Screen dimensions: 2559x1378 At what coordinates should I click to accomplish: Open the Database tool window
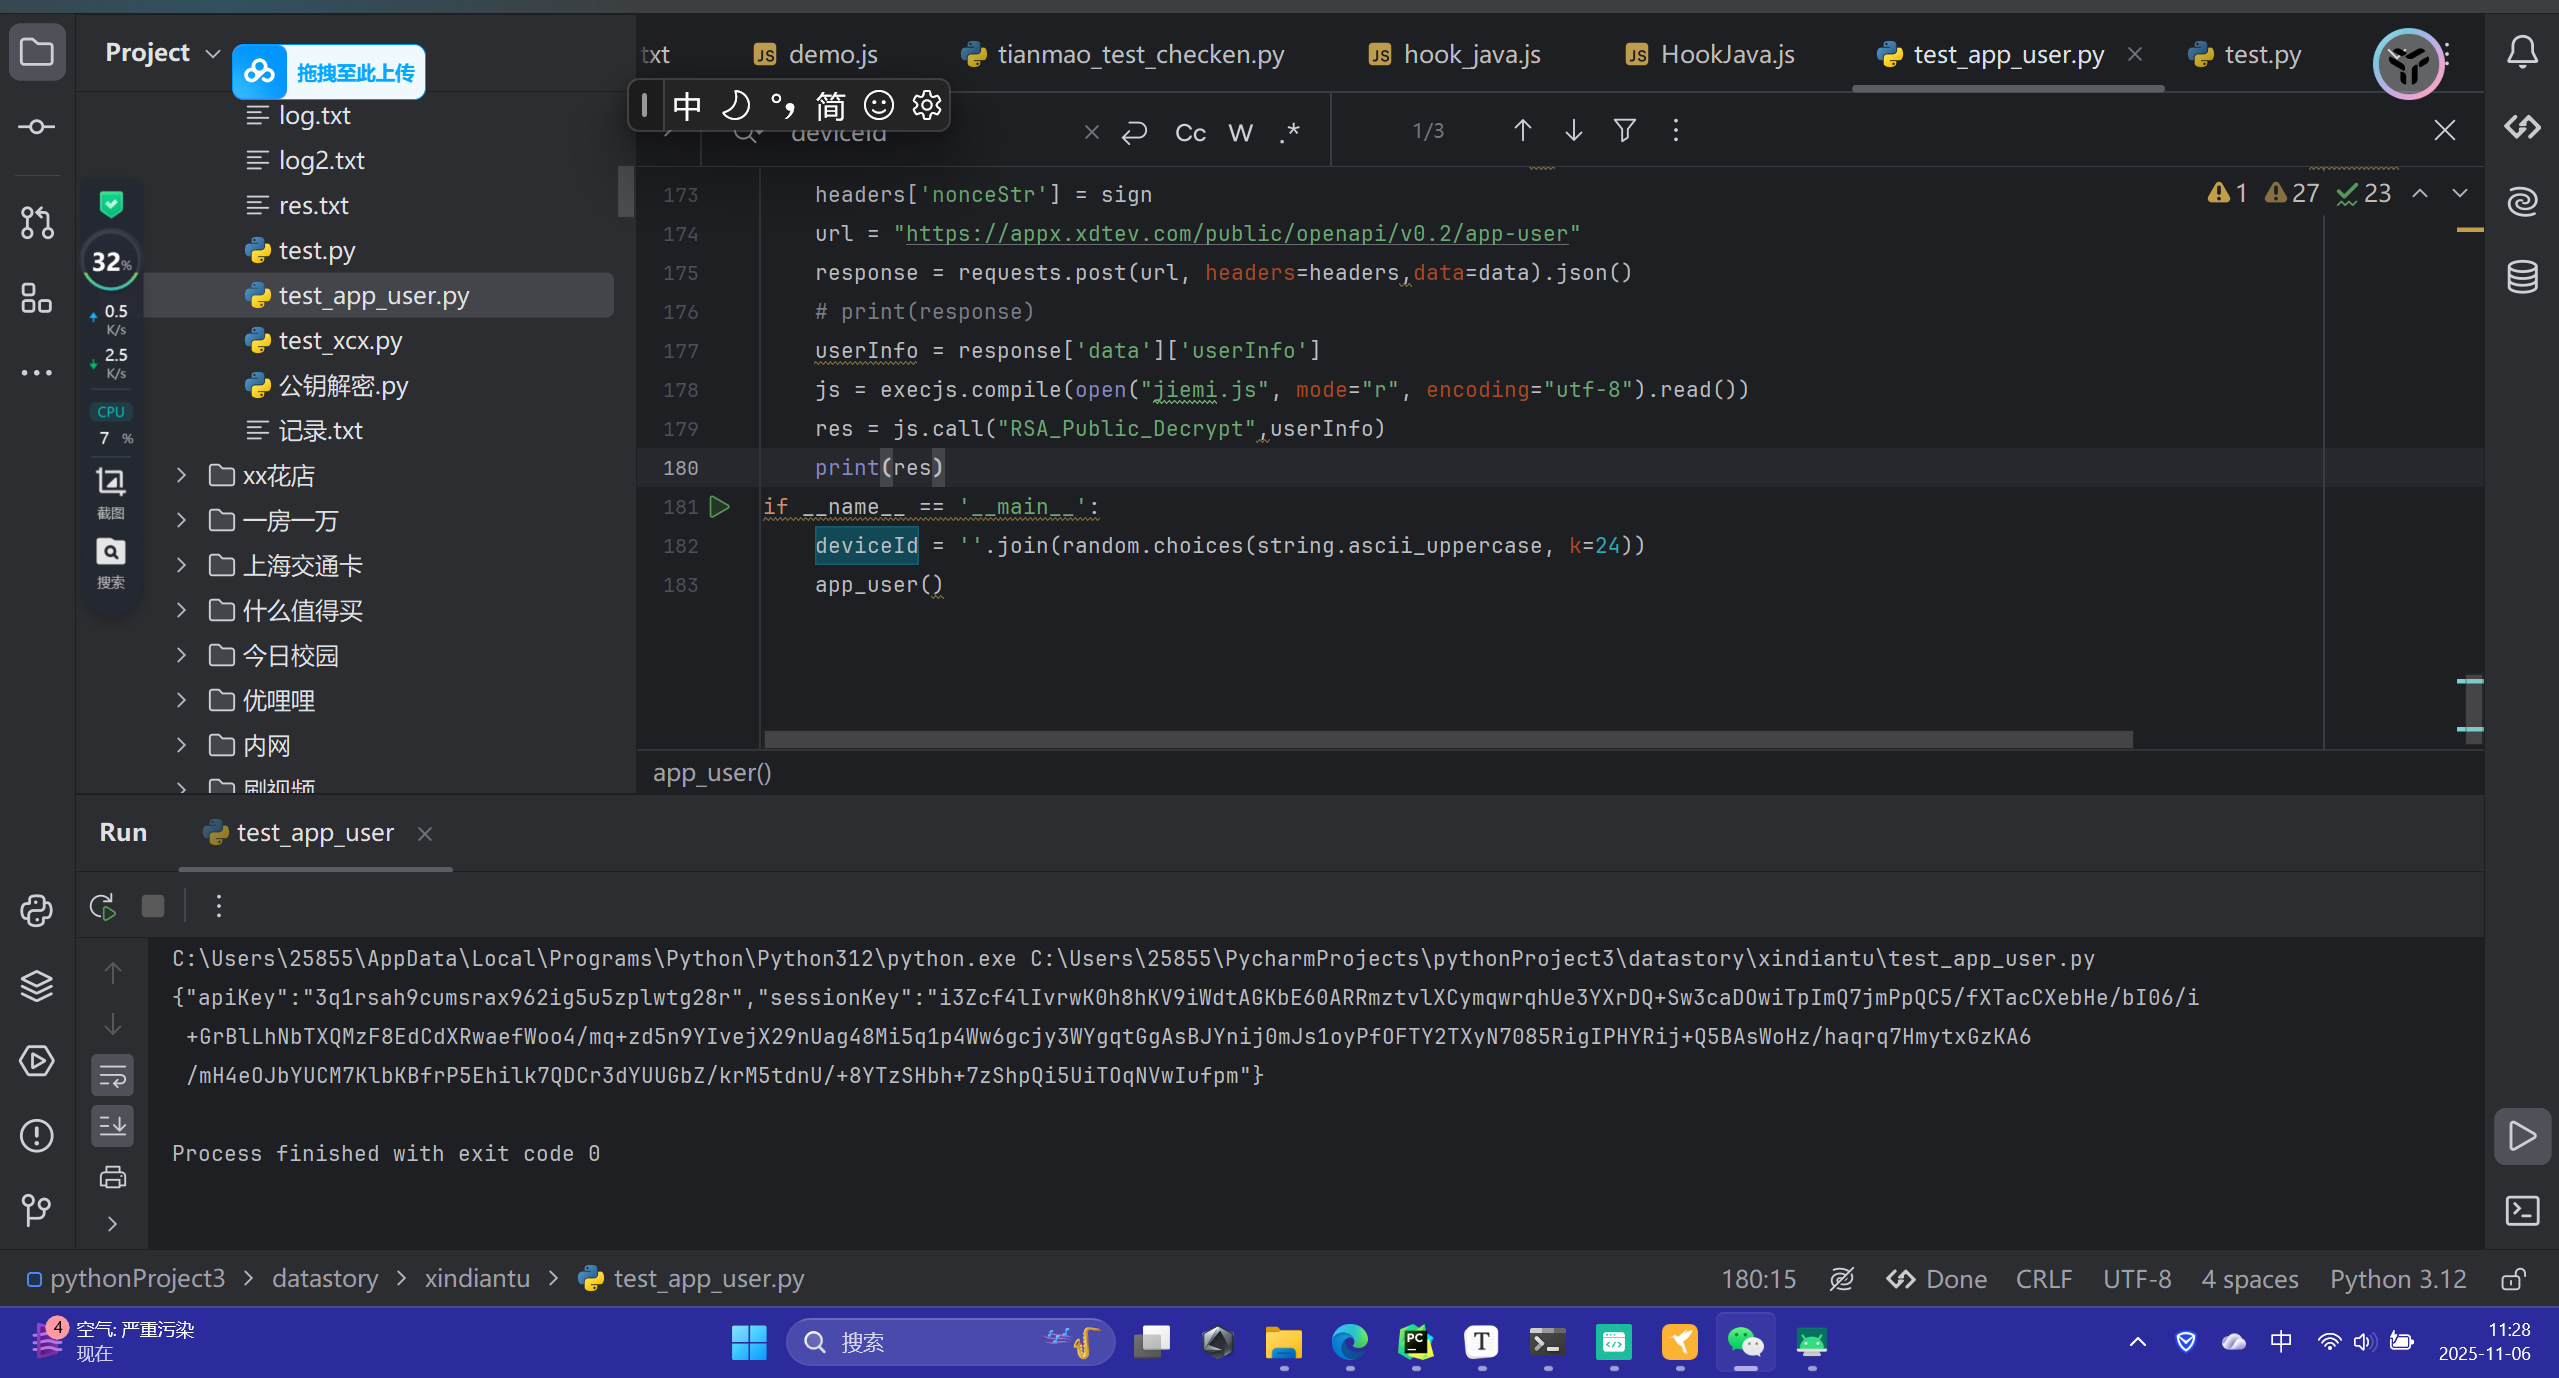pos(2522,277)
